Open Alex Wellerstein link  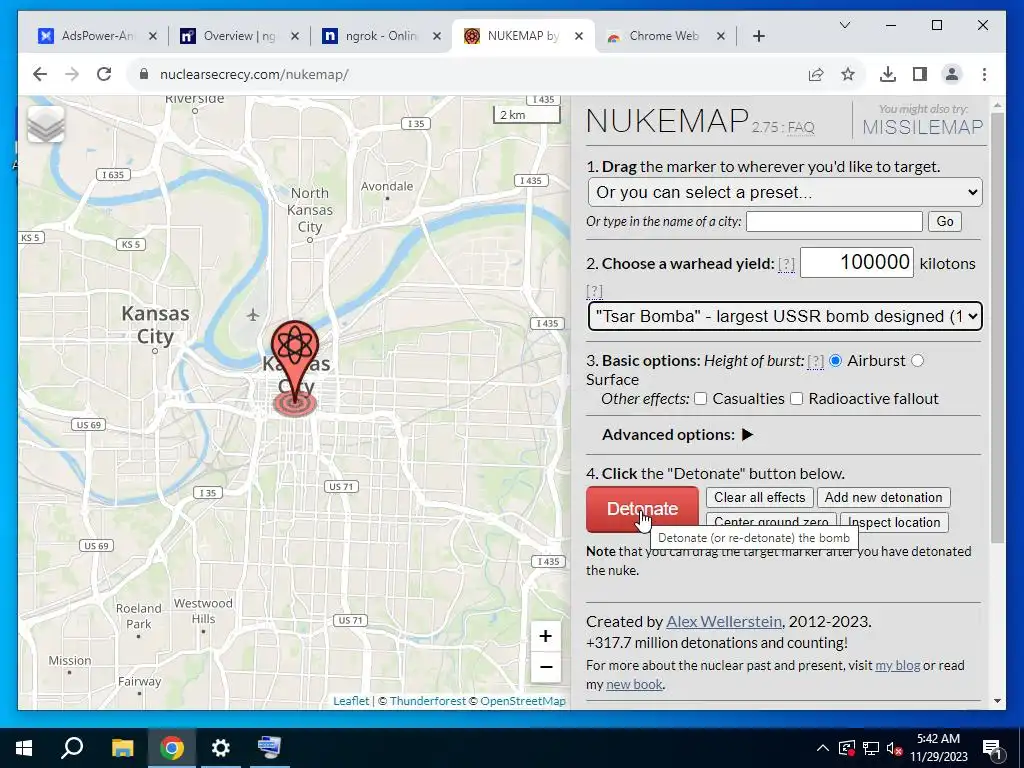(x=724, y=622)
